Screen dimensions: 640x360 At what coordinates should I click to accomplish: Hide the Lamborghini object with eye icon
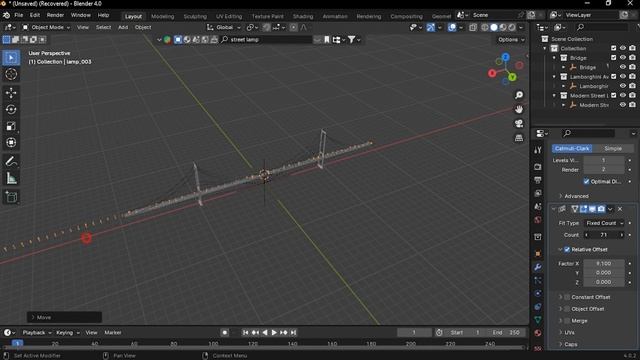tap(623, 86)
